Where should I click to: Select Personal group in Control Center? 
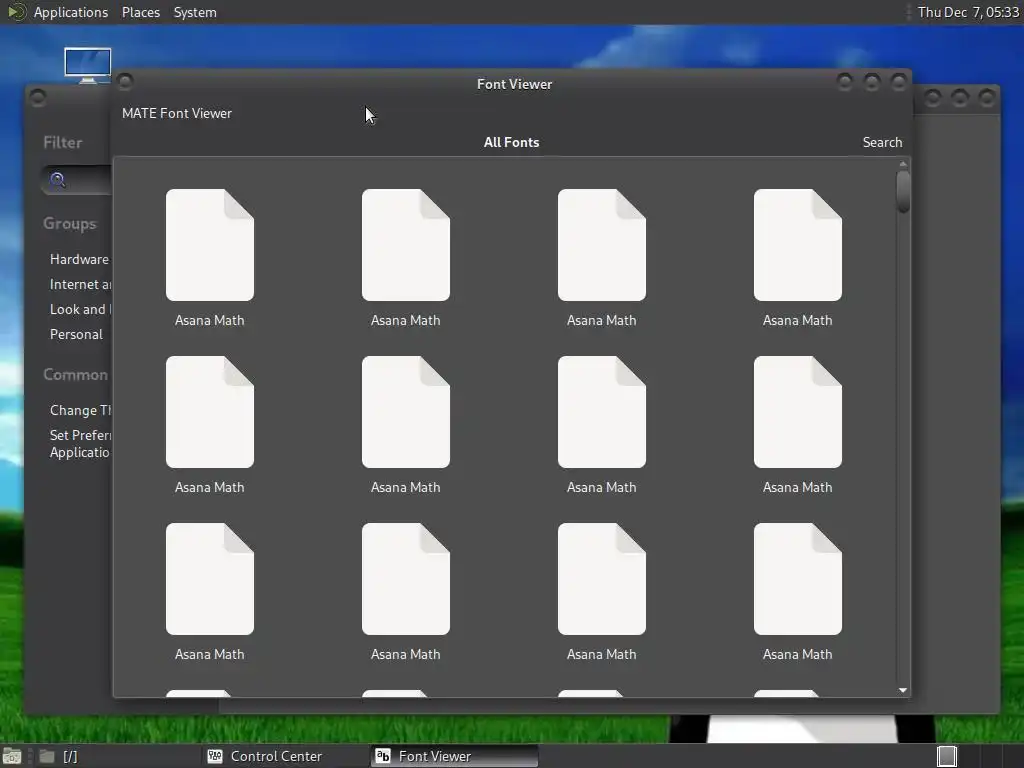76,334
